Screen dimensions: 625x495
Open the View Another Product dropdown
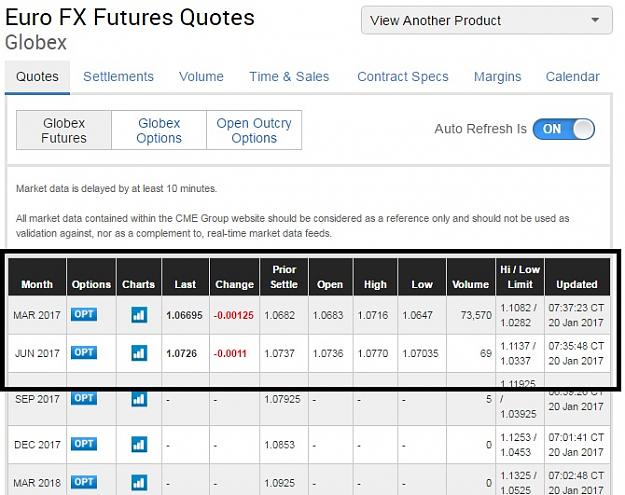coord(487,20)
